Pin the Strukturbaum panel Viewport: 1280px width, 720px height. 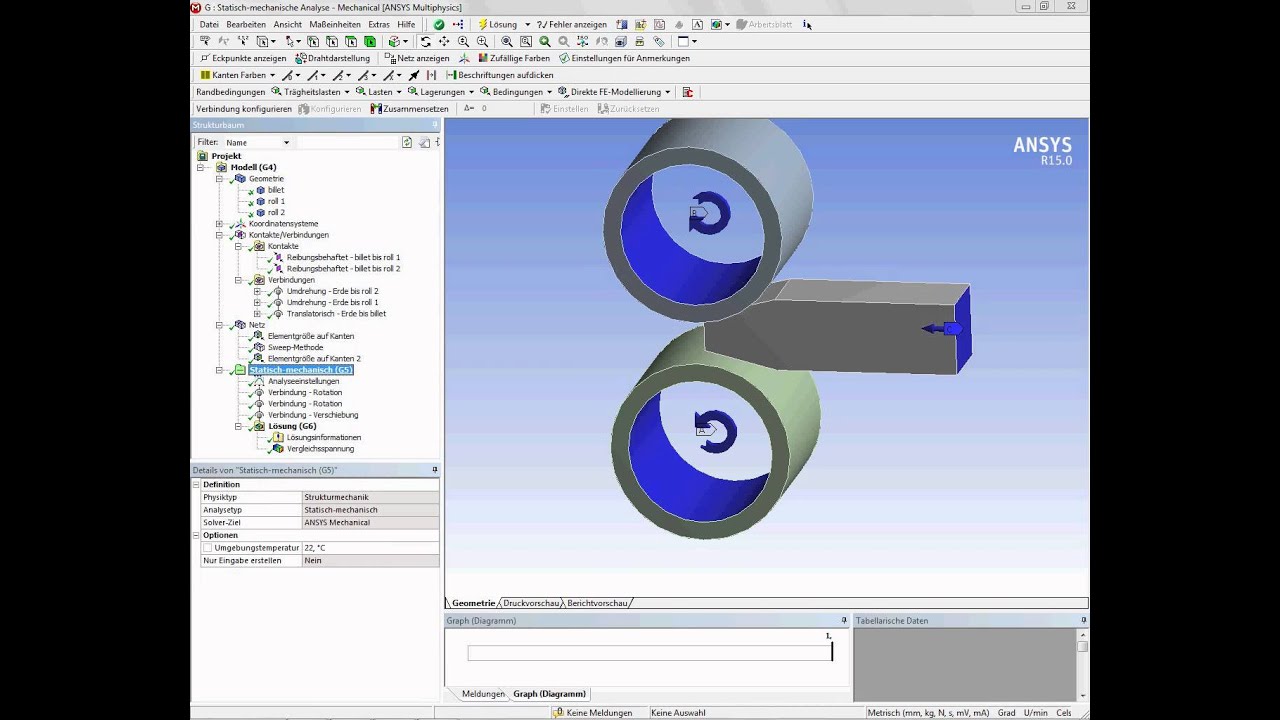[435, 125]
